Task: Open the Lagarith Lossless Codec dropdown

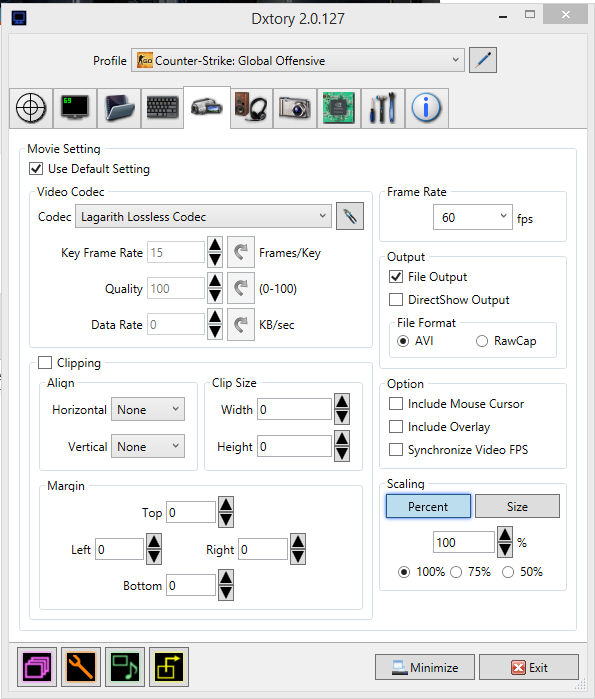Action: click(x=203, y=217)
